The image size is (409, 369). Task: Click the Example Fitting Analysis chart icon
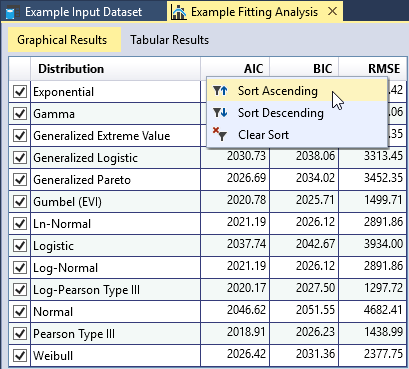click(x=178, y=12)
